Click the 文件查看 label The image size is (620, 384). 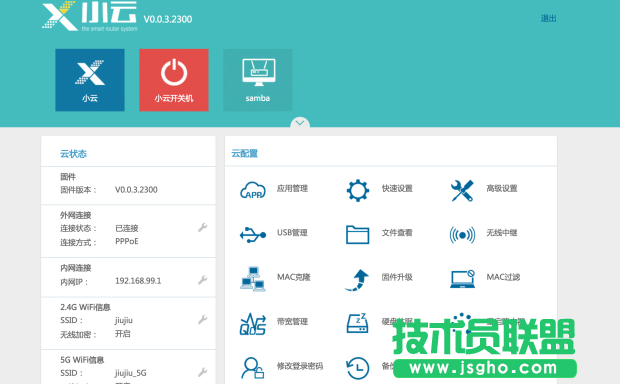coord(397,233)
